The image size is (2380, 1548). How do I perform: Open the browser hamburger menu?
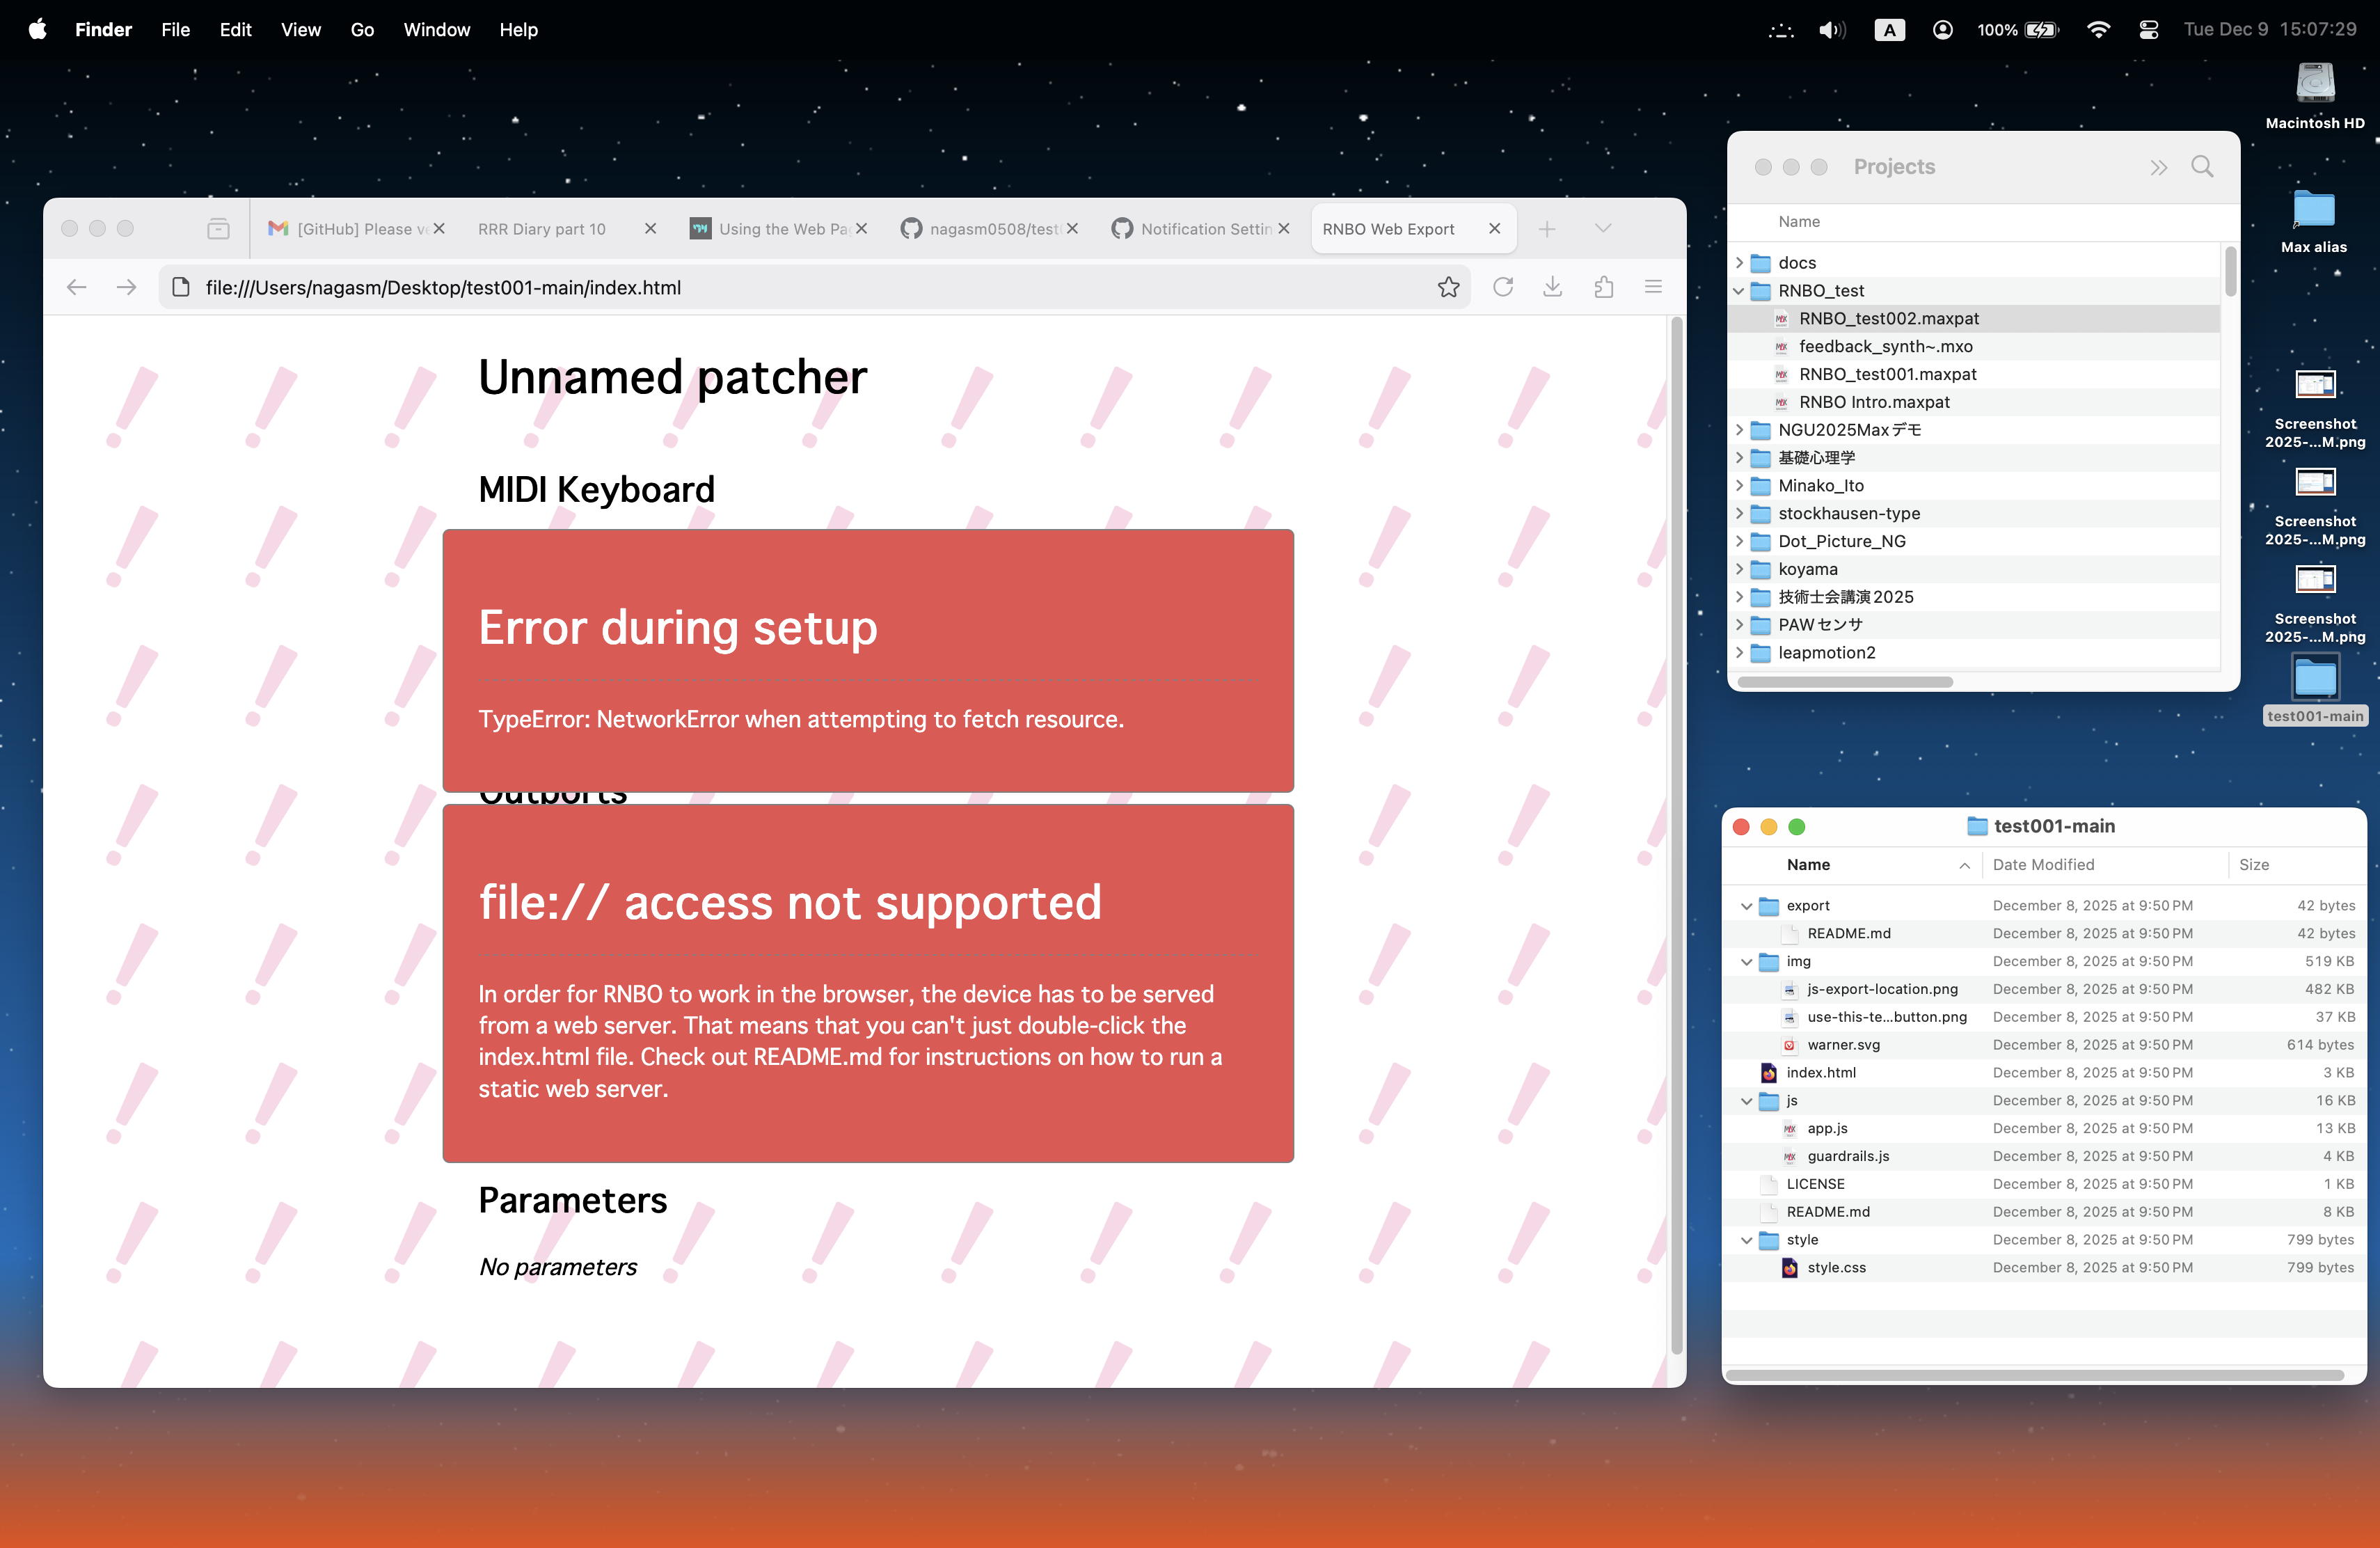1653,288
